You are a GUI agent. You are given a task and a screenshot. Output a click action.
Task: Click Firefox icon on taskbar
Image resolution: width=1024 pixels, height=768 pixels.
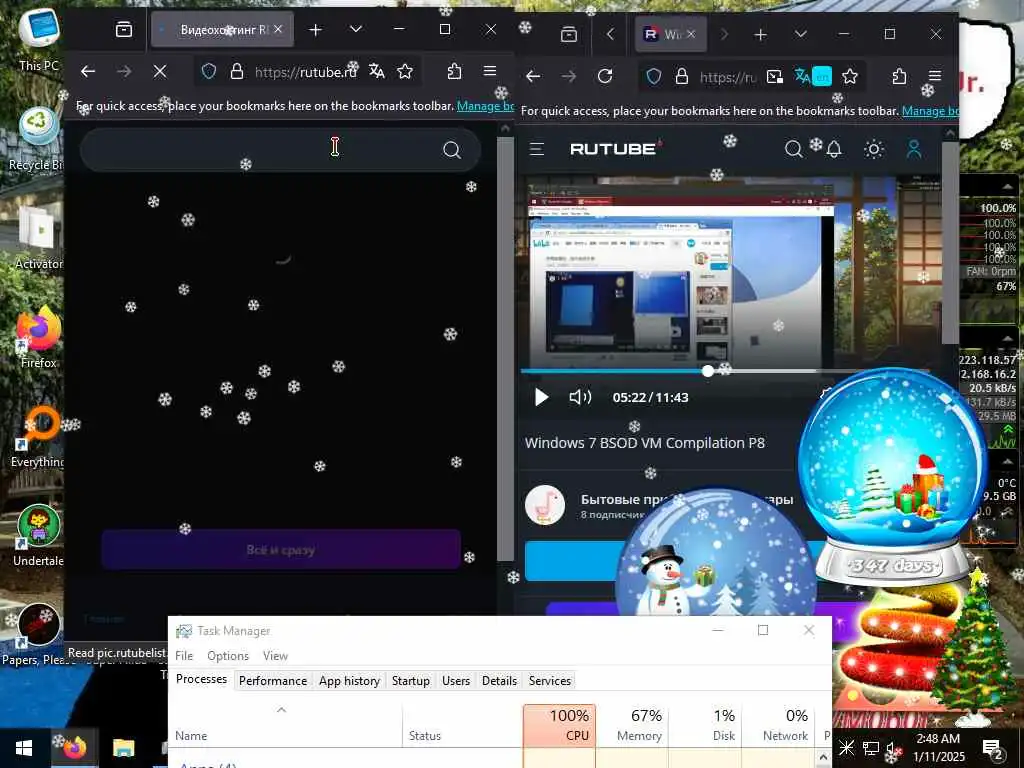tap(74, 748)
